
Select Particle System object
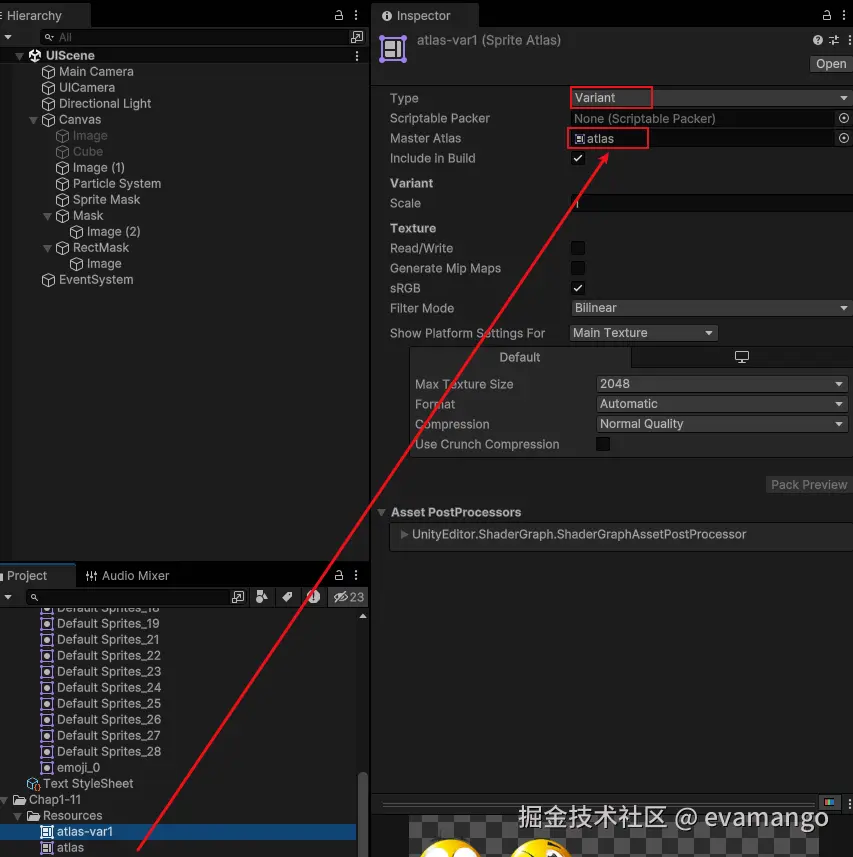116,184
